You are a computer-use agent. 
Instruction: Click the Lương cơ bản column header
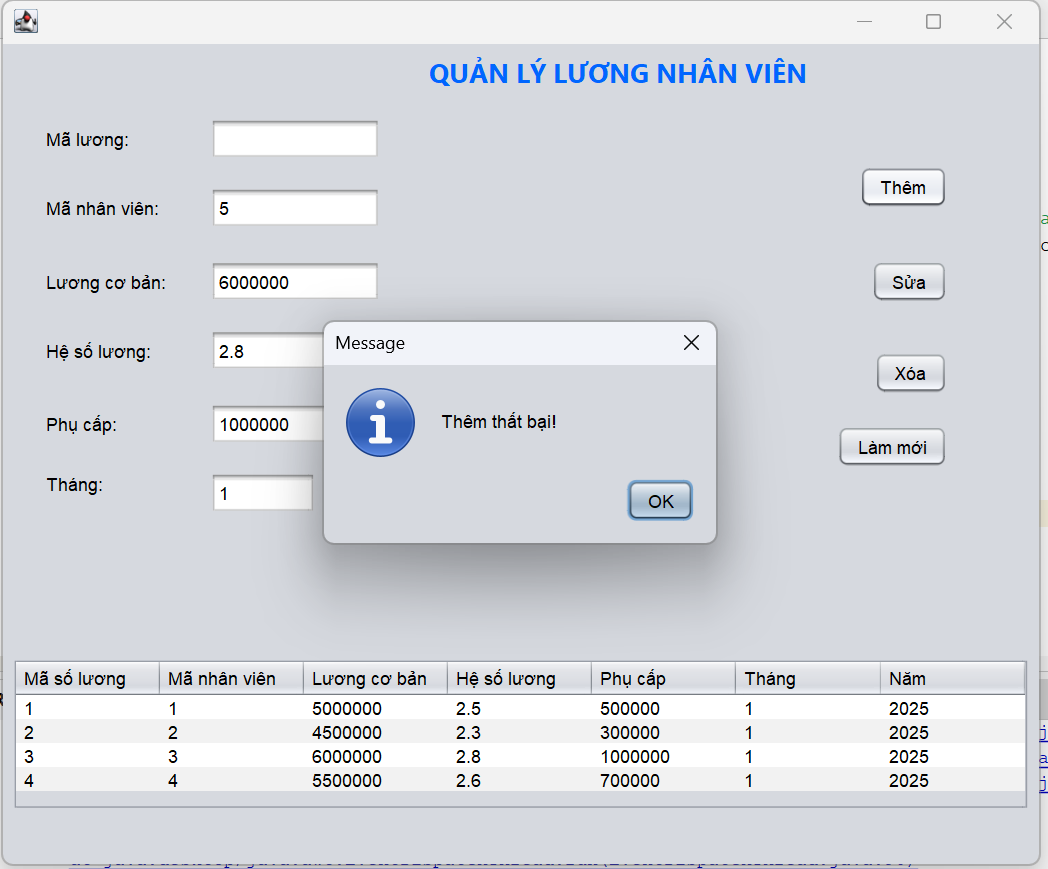tap(375, 678)
